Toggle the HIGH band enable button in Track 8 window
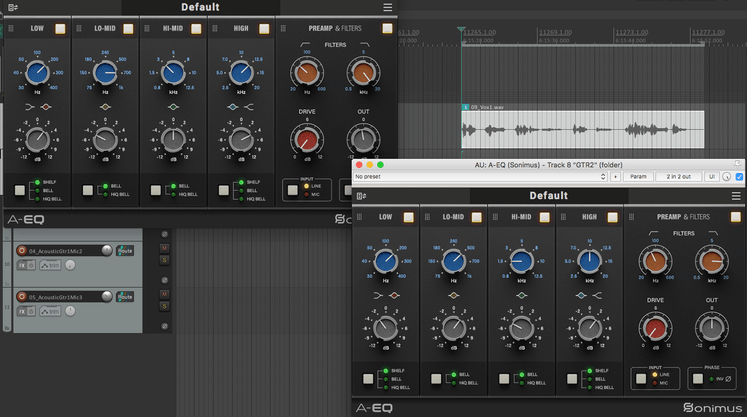Viewport: 747px width, 417px height. (612, 217)
